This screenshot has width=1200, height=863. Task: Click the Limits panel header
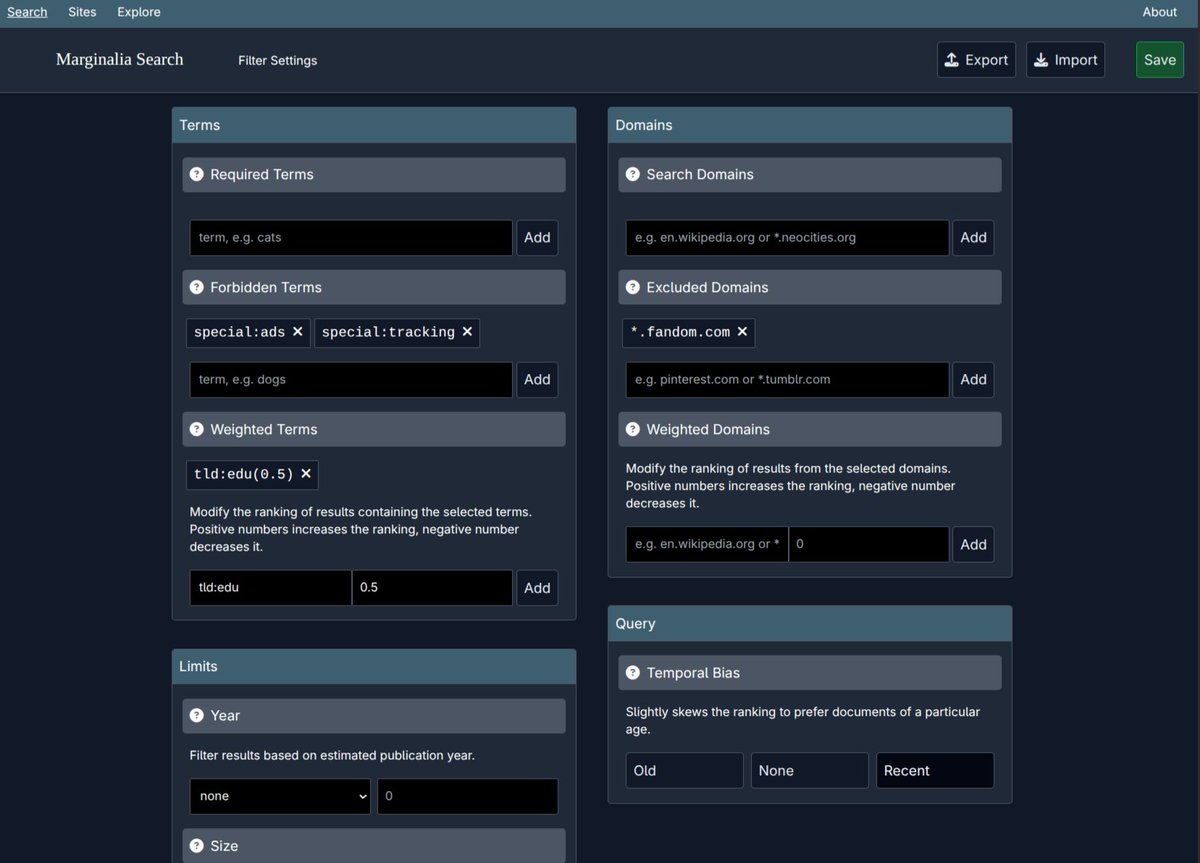click(374, 666)
